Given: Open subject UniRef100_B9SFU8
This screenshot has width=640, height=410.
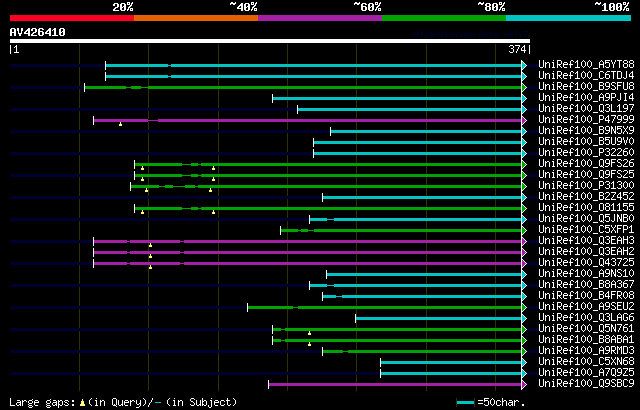Looking at the screenshot, I should [586, 86].
